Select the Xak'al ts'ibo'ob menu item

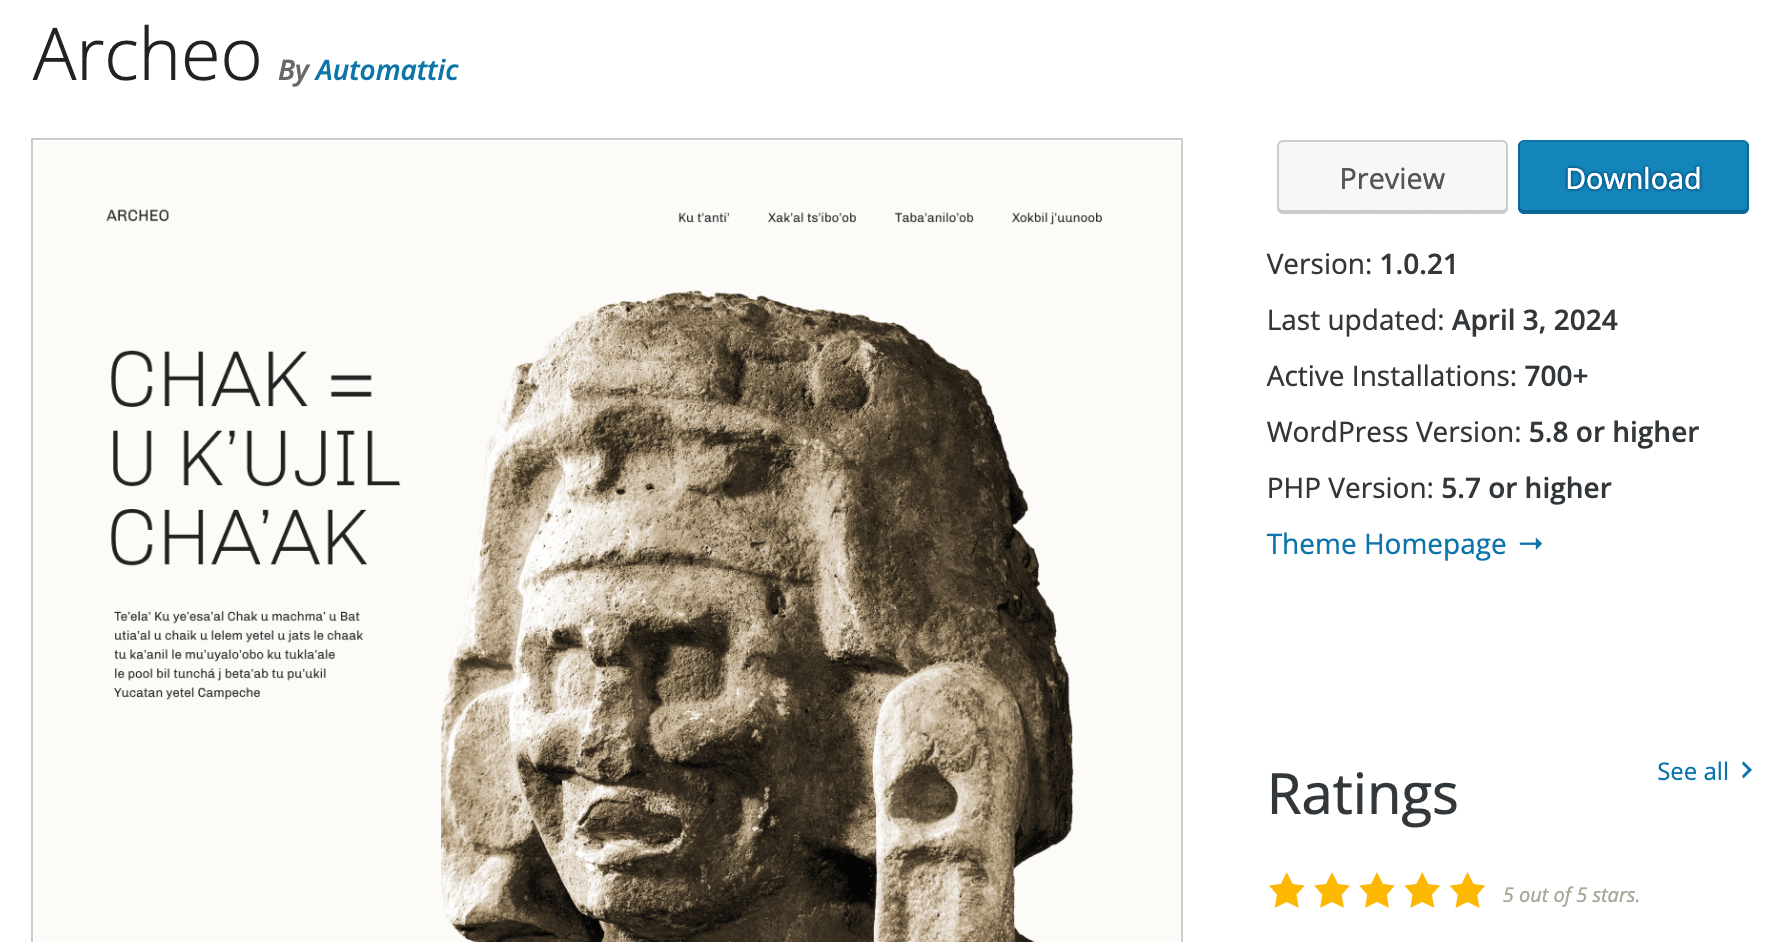point(811,217)
